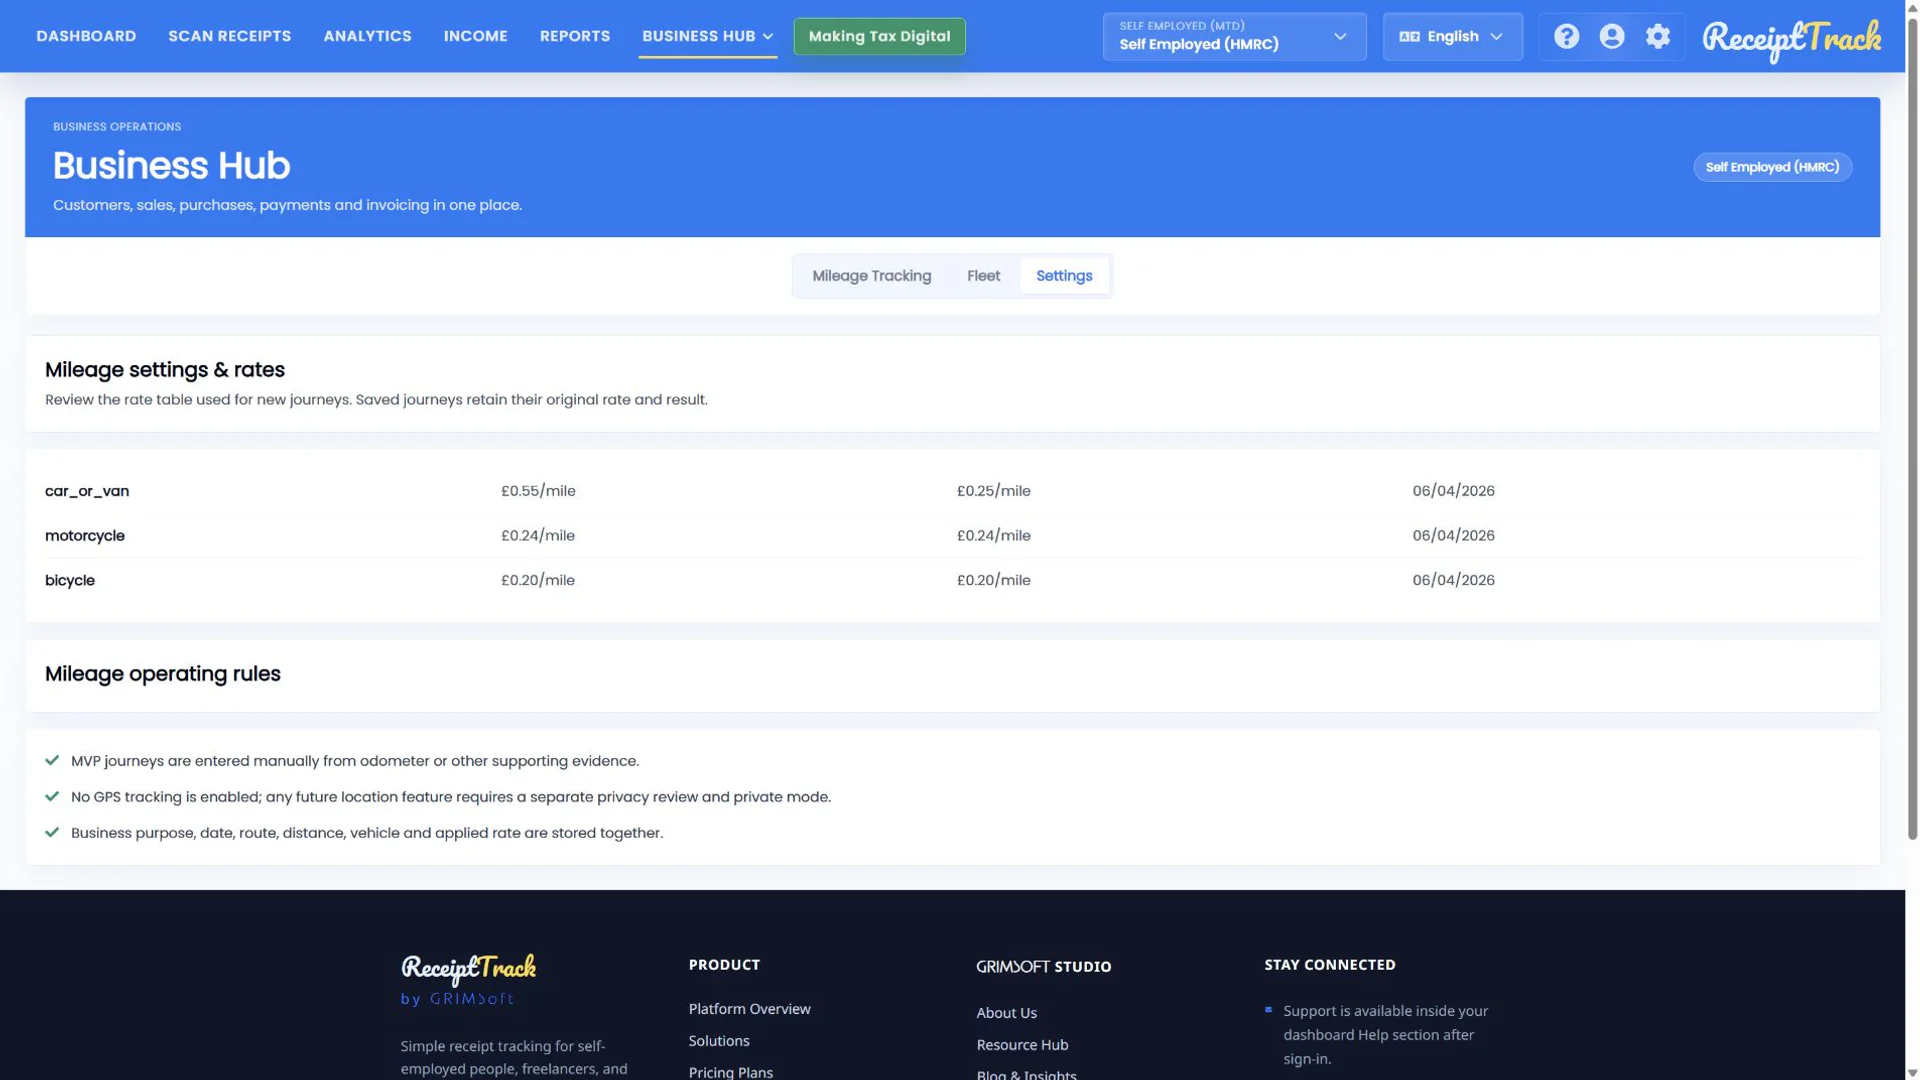The image size is (1920, 1080).
Task: Open the About Us footer link
Action: click(1006, 1013)
